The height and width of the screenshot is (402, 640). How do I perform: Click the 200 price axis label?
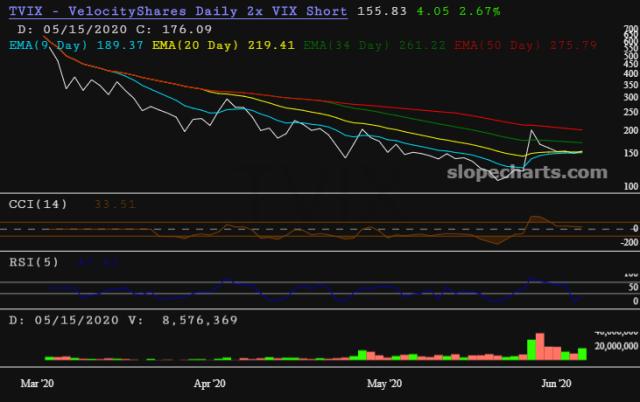631,131
